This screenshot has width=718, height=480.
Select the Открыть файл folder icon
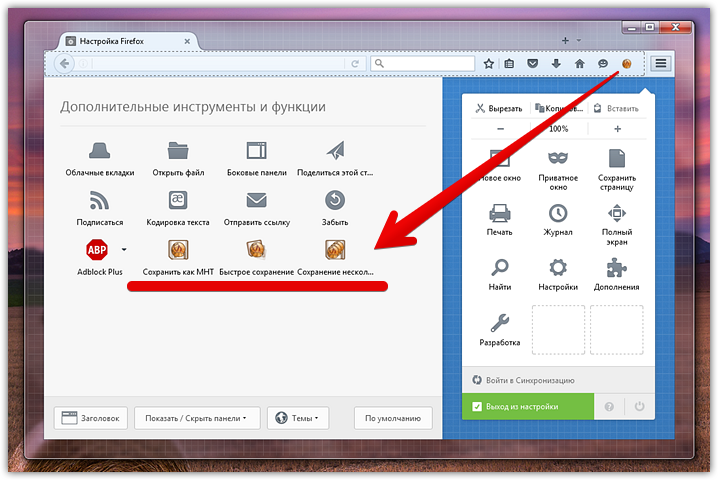(178, 150)
